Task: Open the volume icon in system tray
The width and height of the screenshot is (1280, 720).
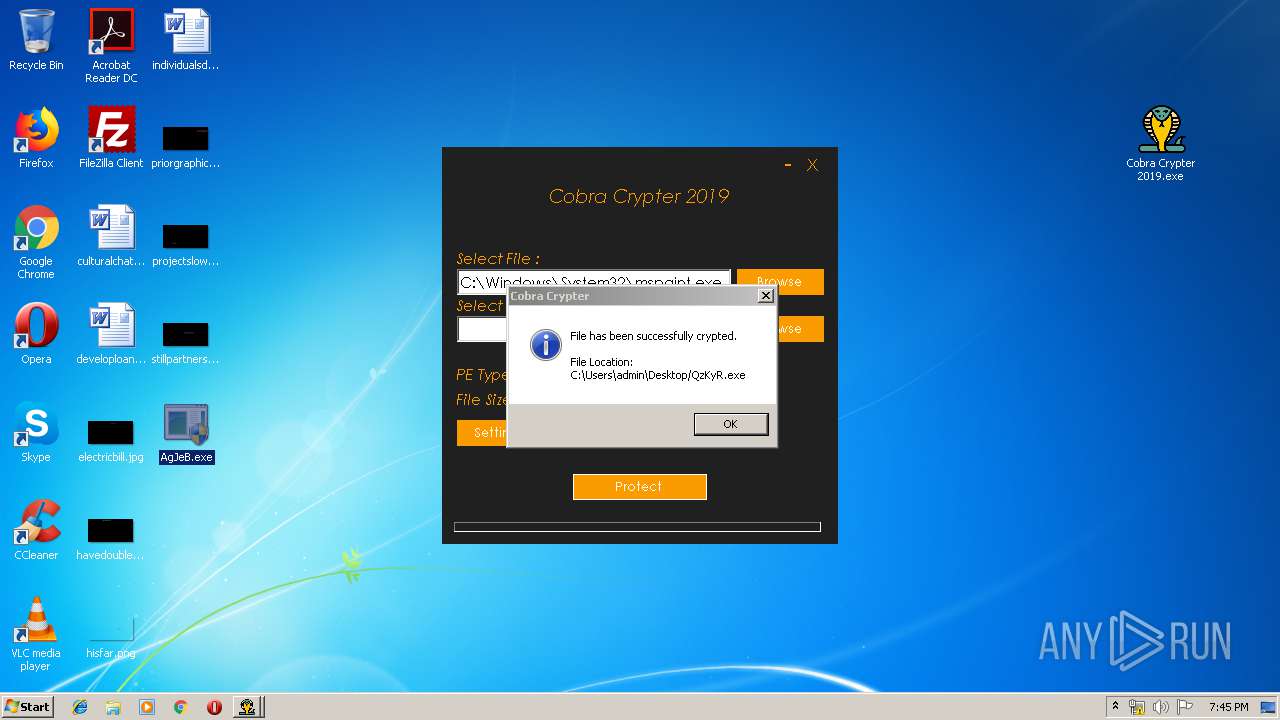Action: [x=1161, y=707]
